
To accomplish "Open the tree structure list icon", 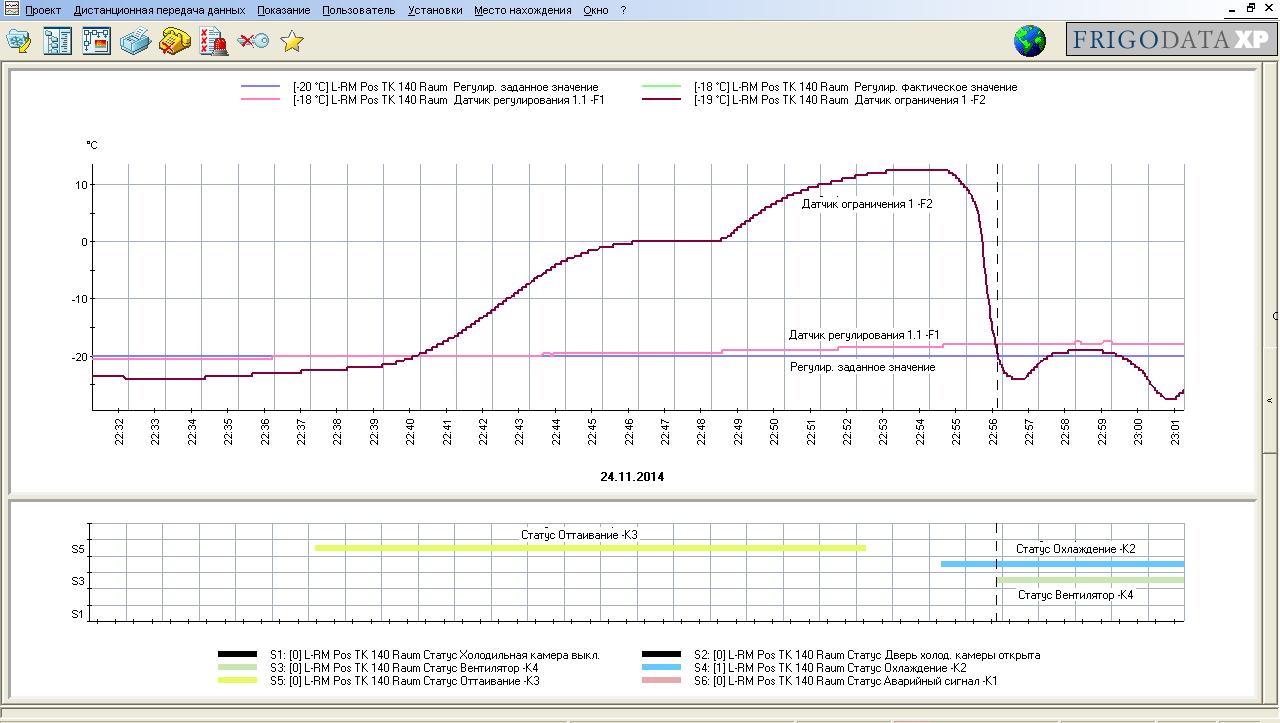I will pyautogui.click(x=57, y=41).
